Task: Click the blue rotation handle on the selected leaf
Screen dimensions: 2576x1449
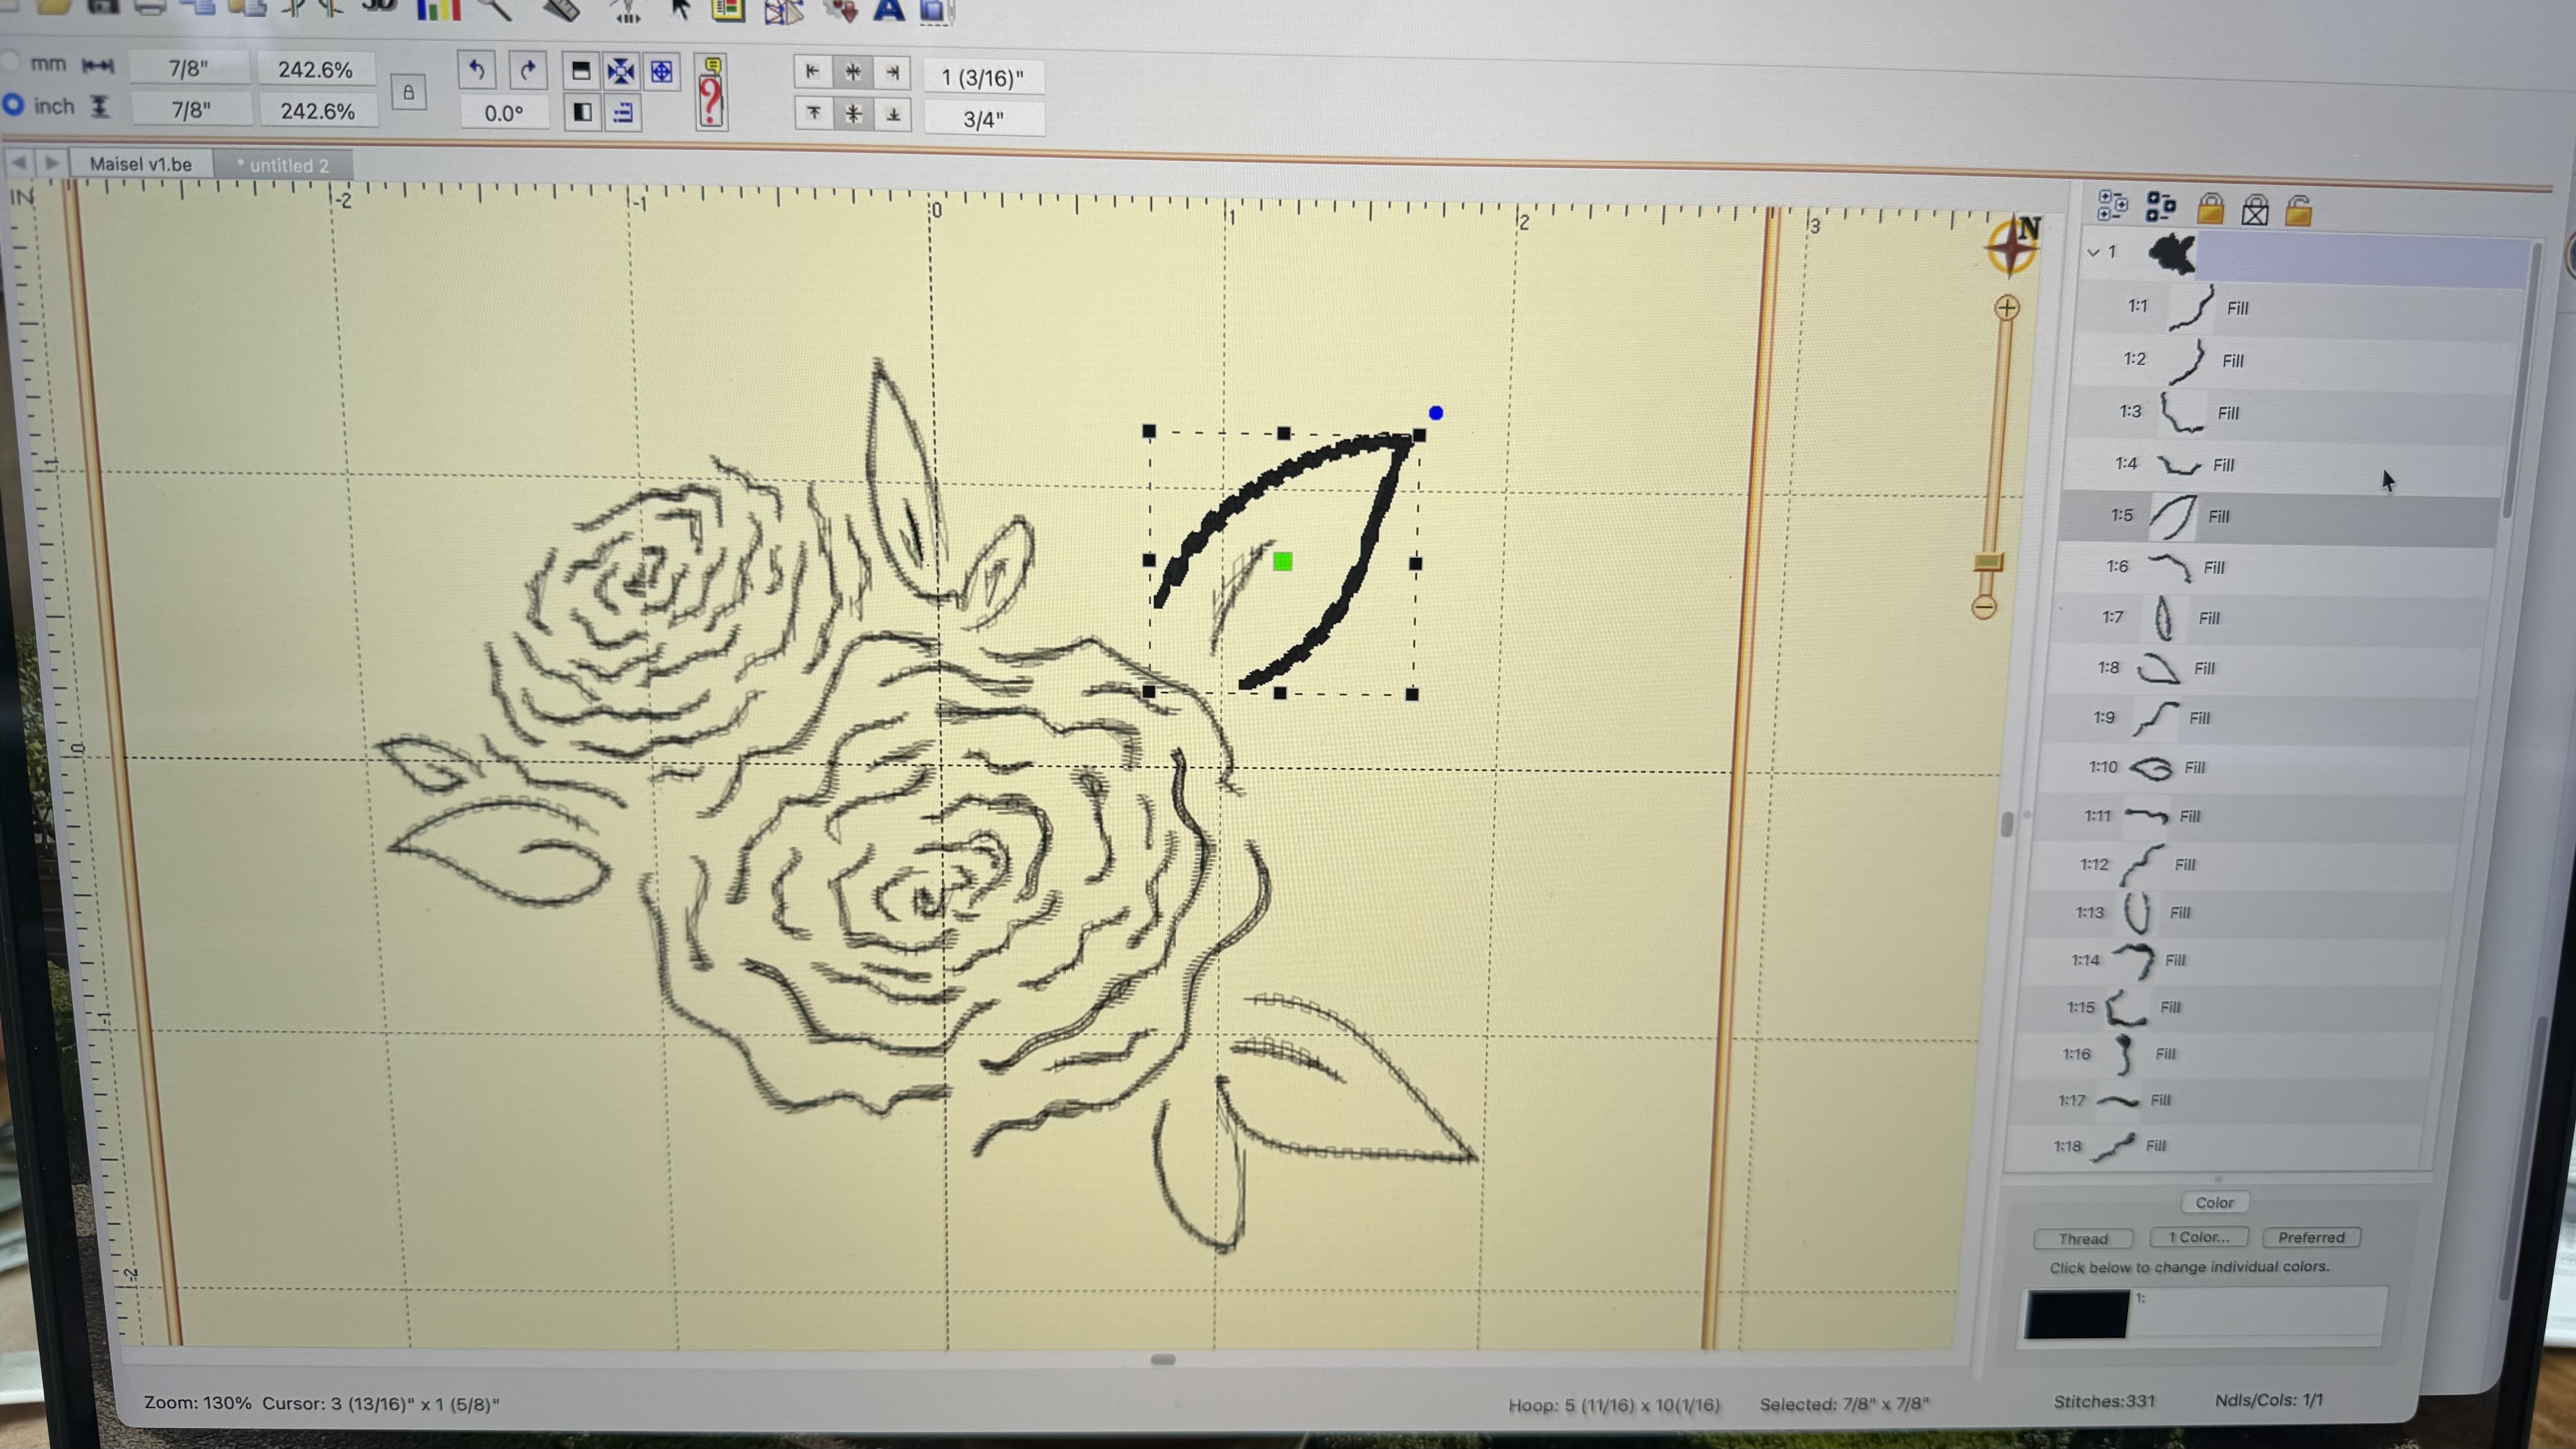Action: point(1436,413)
